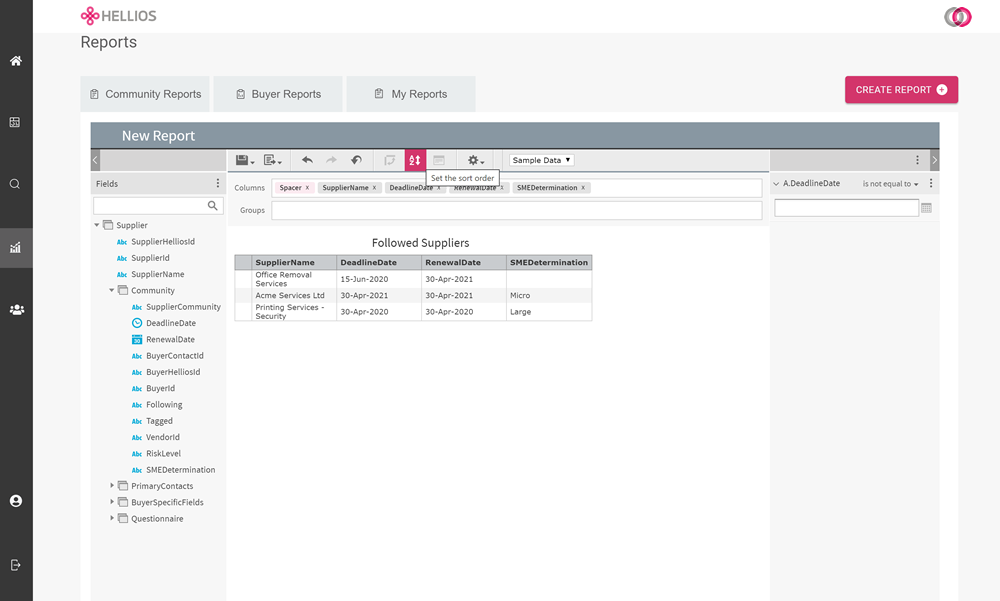Remove the Spacer column chip

point(307,188)
